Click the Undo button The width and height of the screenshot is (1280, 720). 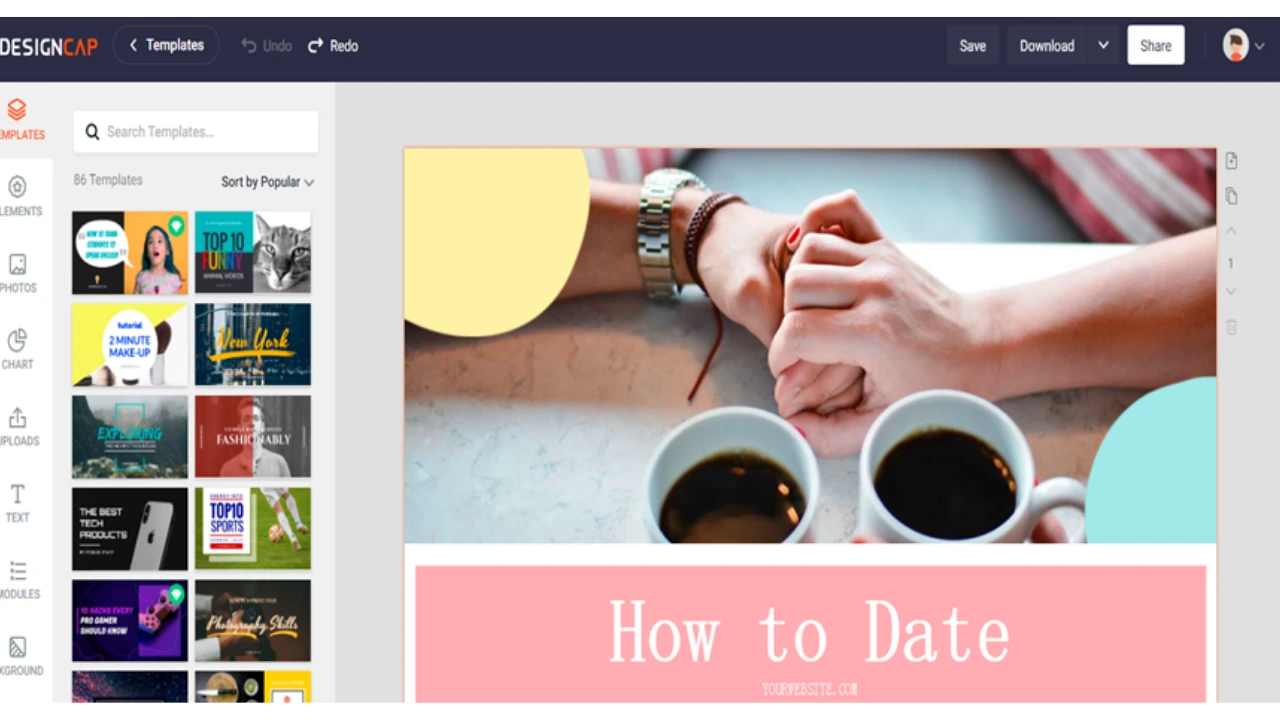(x=267, y=46)
